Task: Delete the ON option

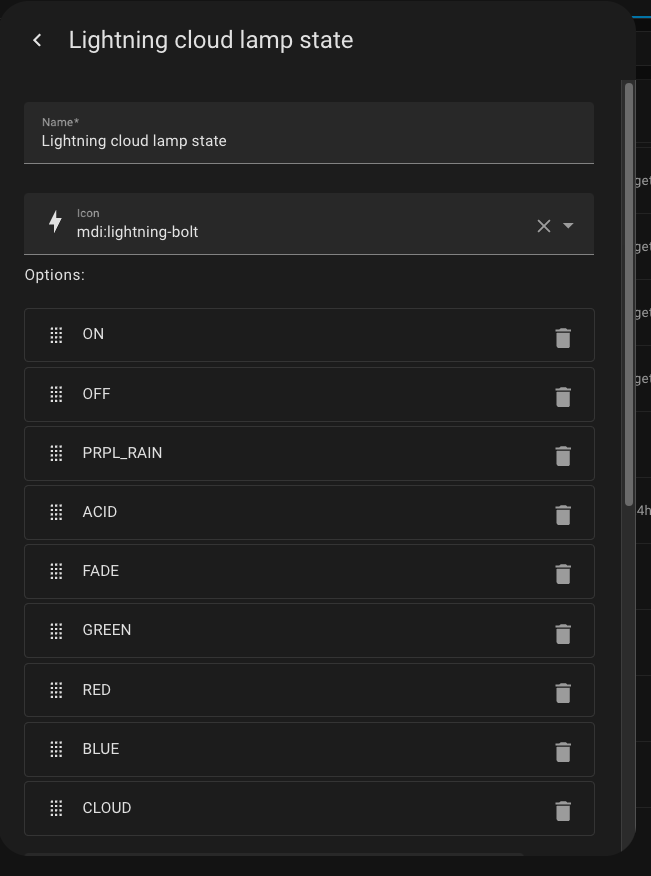Action: [x=563, y=338]
